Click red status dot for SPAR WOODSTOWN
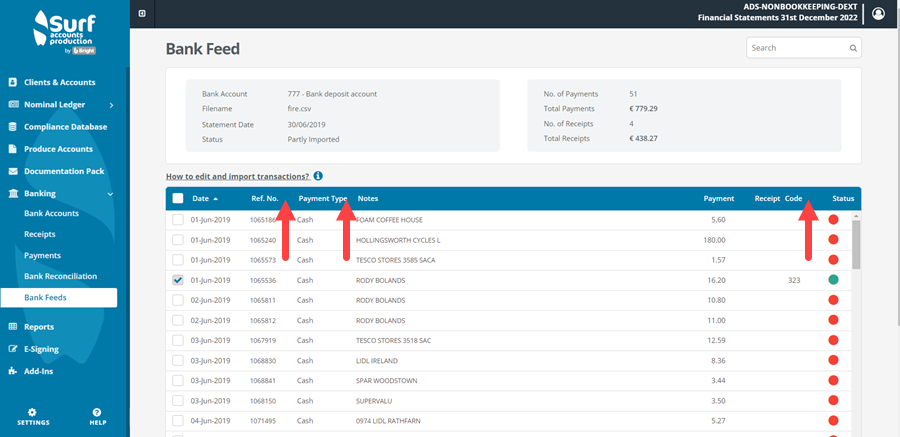Screen dimensions: 900x437 [833, 380]
